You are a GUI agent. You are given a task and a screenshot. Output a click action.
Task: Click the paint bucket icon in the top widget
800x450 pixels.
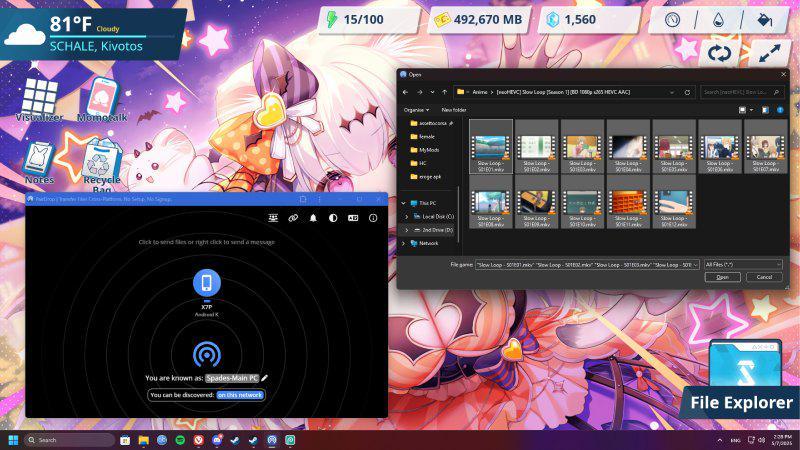764,20
